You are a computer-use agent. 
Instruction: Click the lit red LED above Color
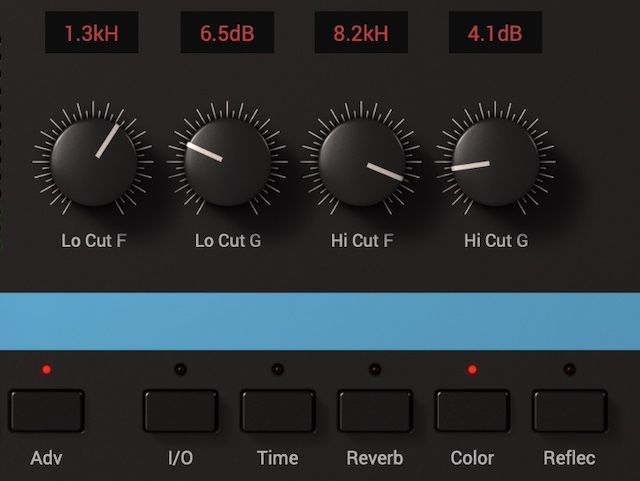472,370
